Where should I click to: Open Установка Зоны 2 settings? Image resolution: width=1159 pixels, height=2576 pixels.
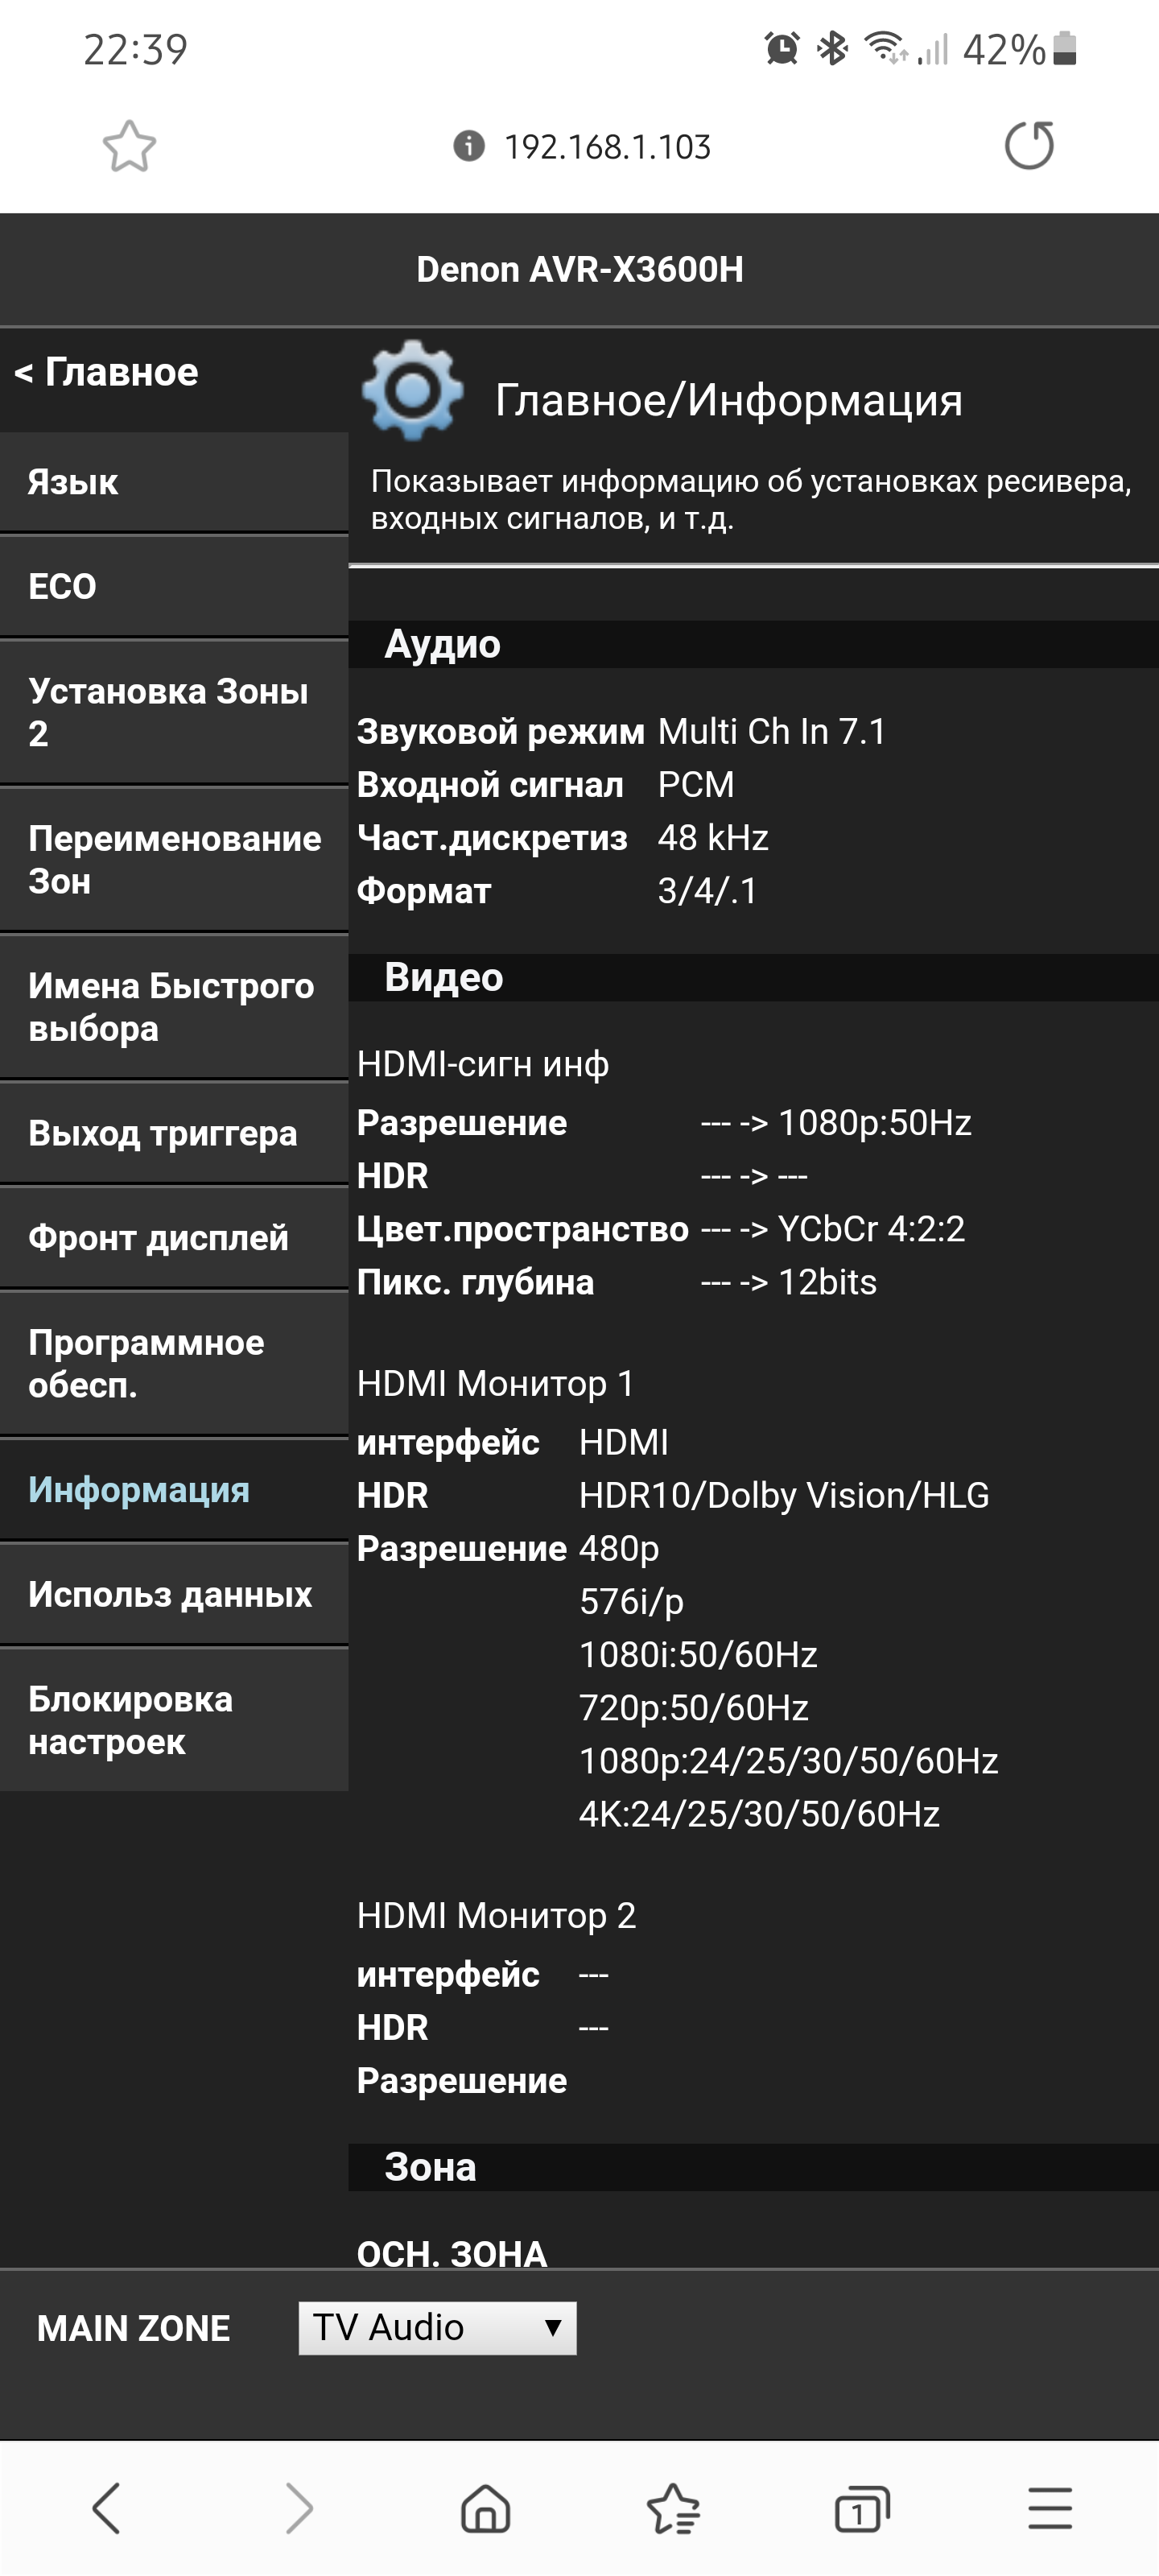pyautogui.click(x=174, y=712)
